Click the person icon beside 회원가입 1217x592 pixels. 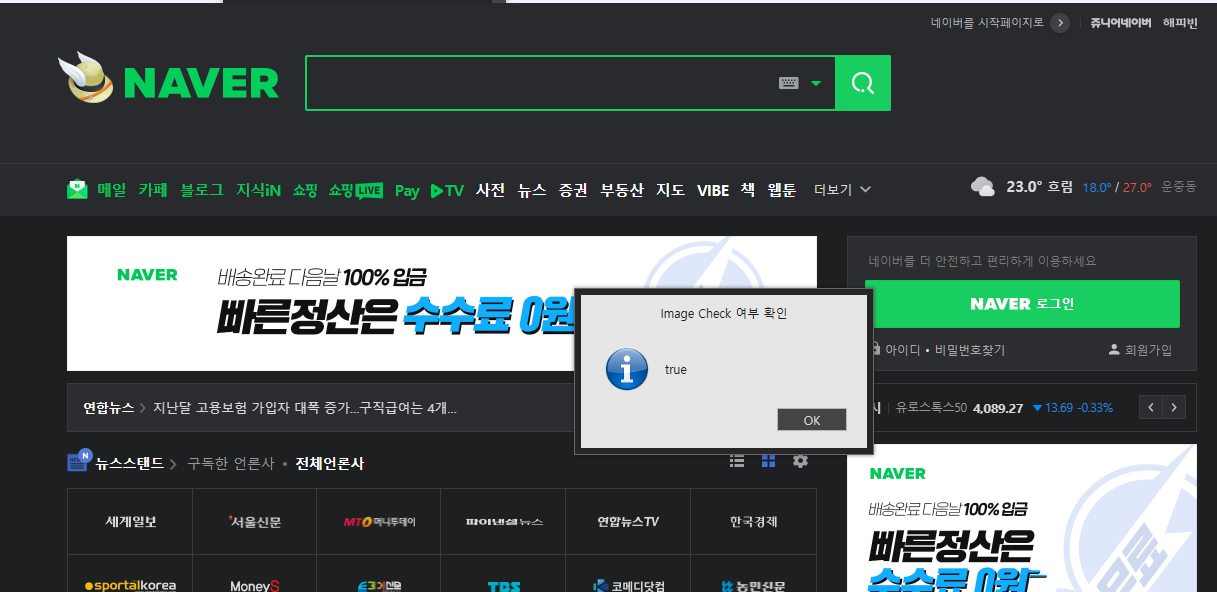pos(1114,350)
